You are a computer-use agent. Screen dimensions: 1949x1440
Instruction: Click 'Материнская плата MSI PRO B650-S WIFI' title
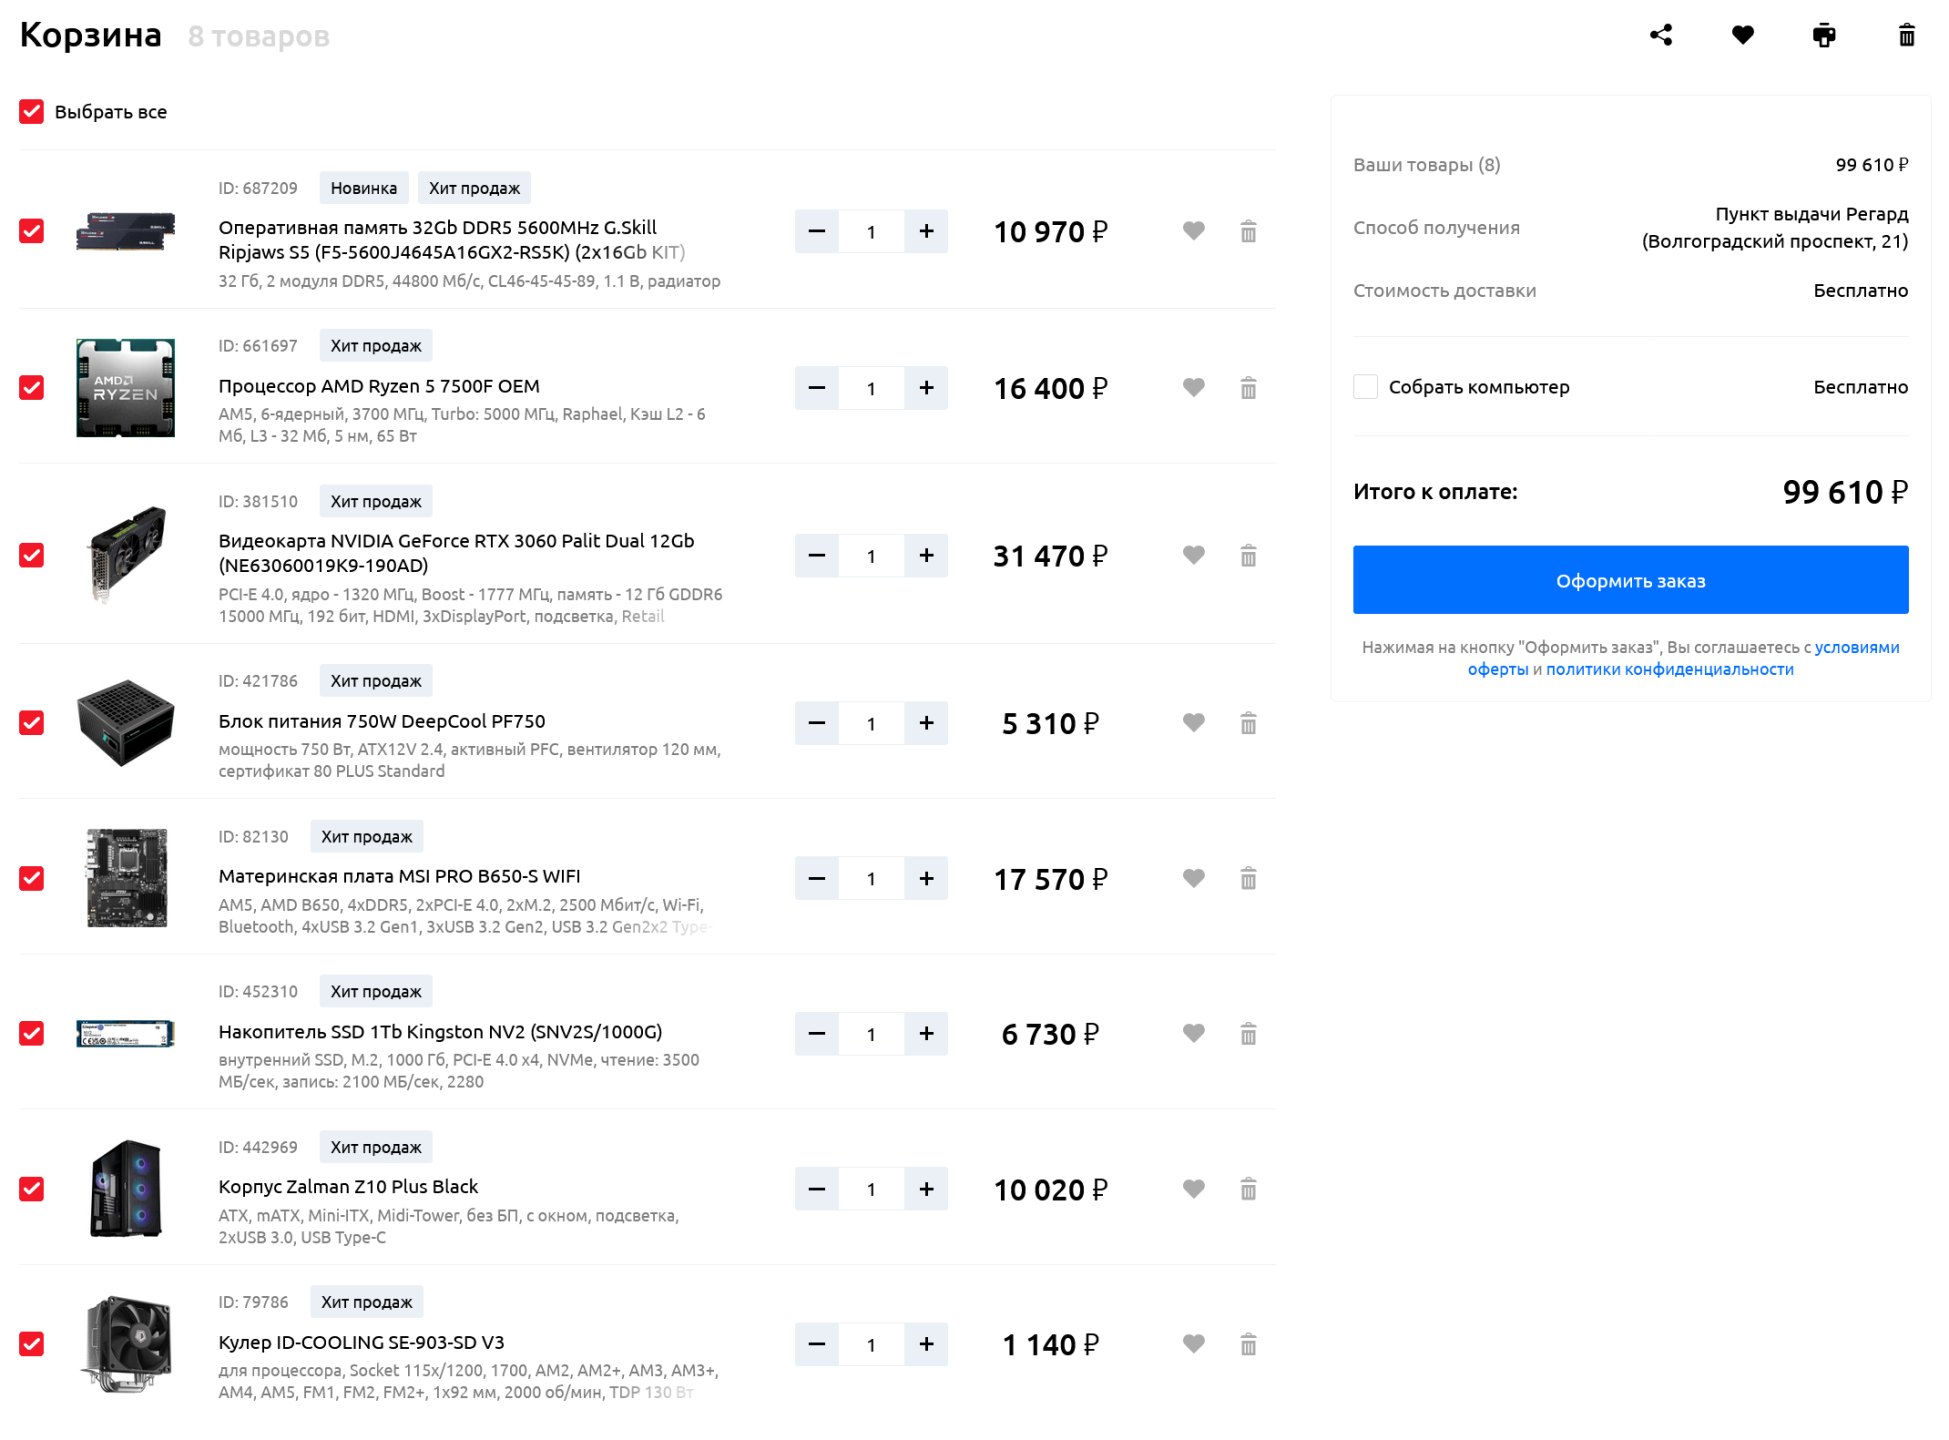[399, 877]
